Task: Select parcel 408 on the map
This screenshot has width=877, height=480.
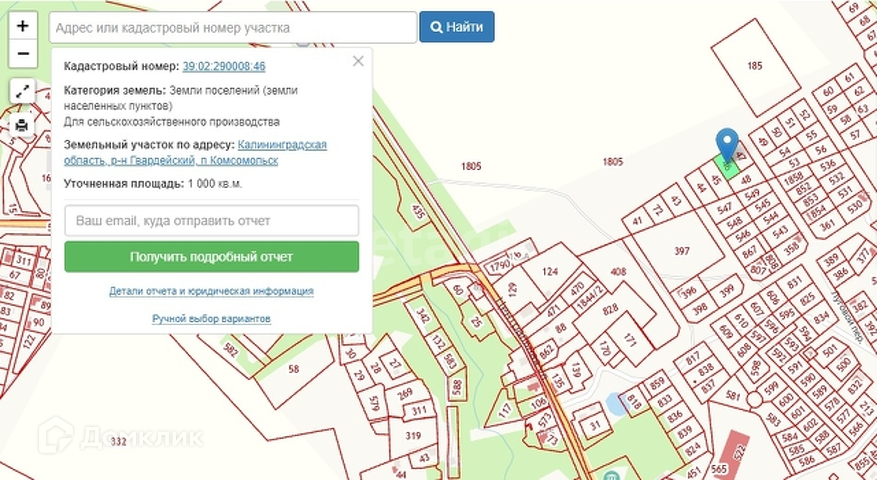Action: (617, 272)
